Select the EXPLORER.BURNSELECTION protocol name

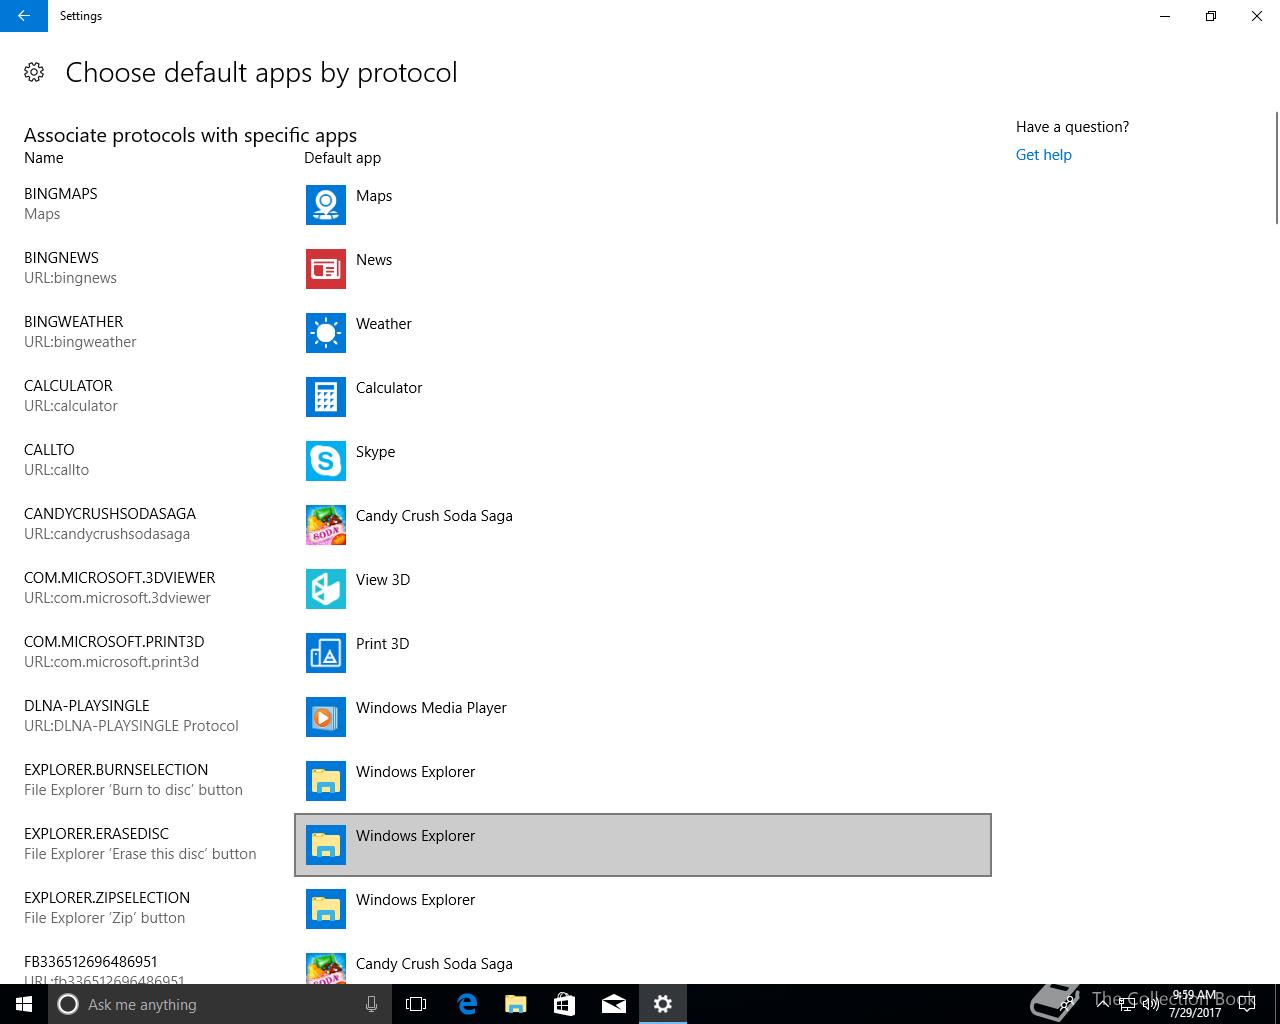116,770
